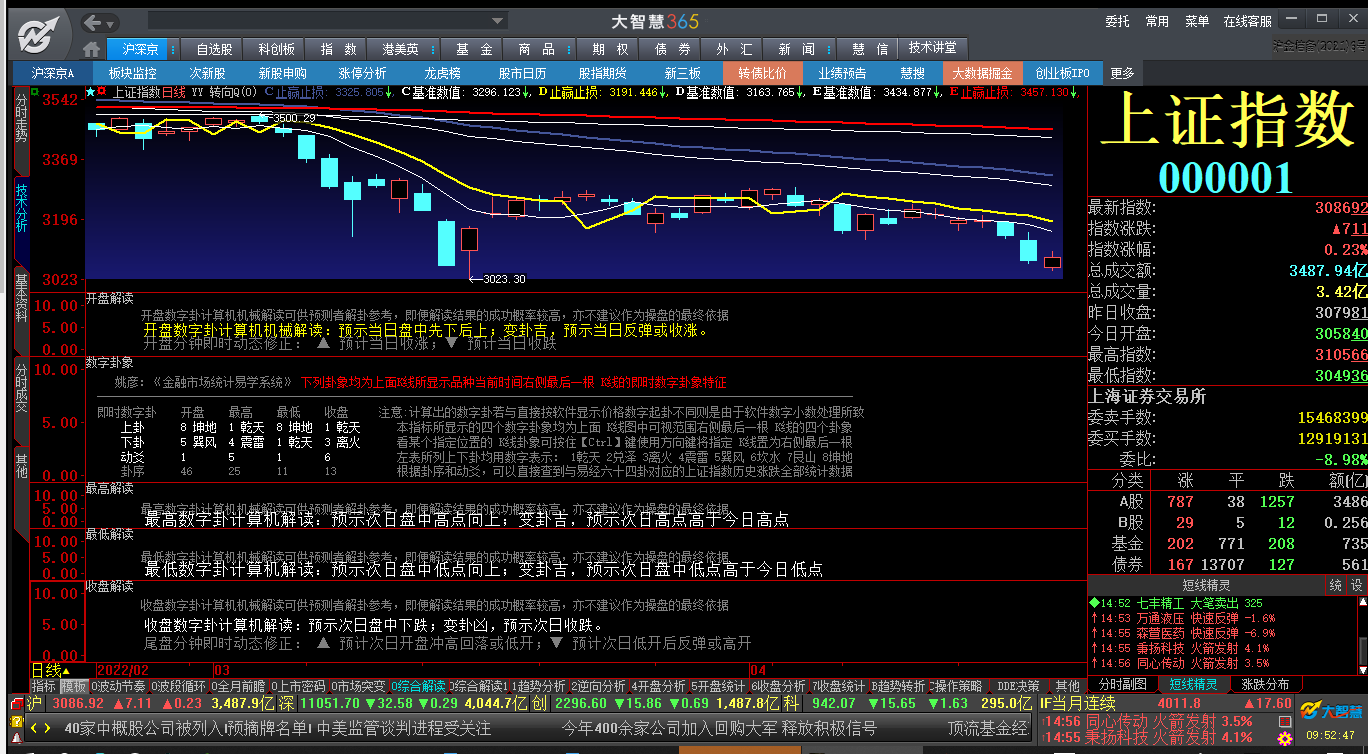Click the 短线精灵 list scroll-up arrow
Screen dimensions: 1368x754
[x=1362, y=603]
